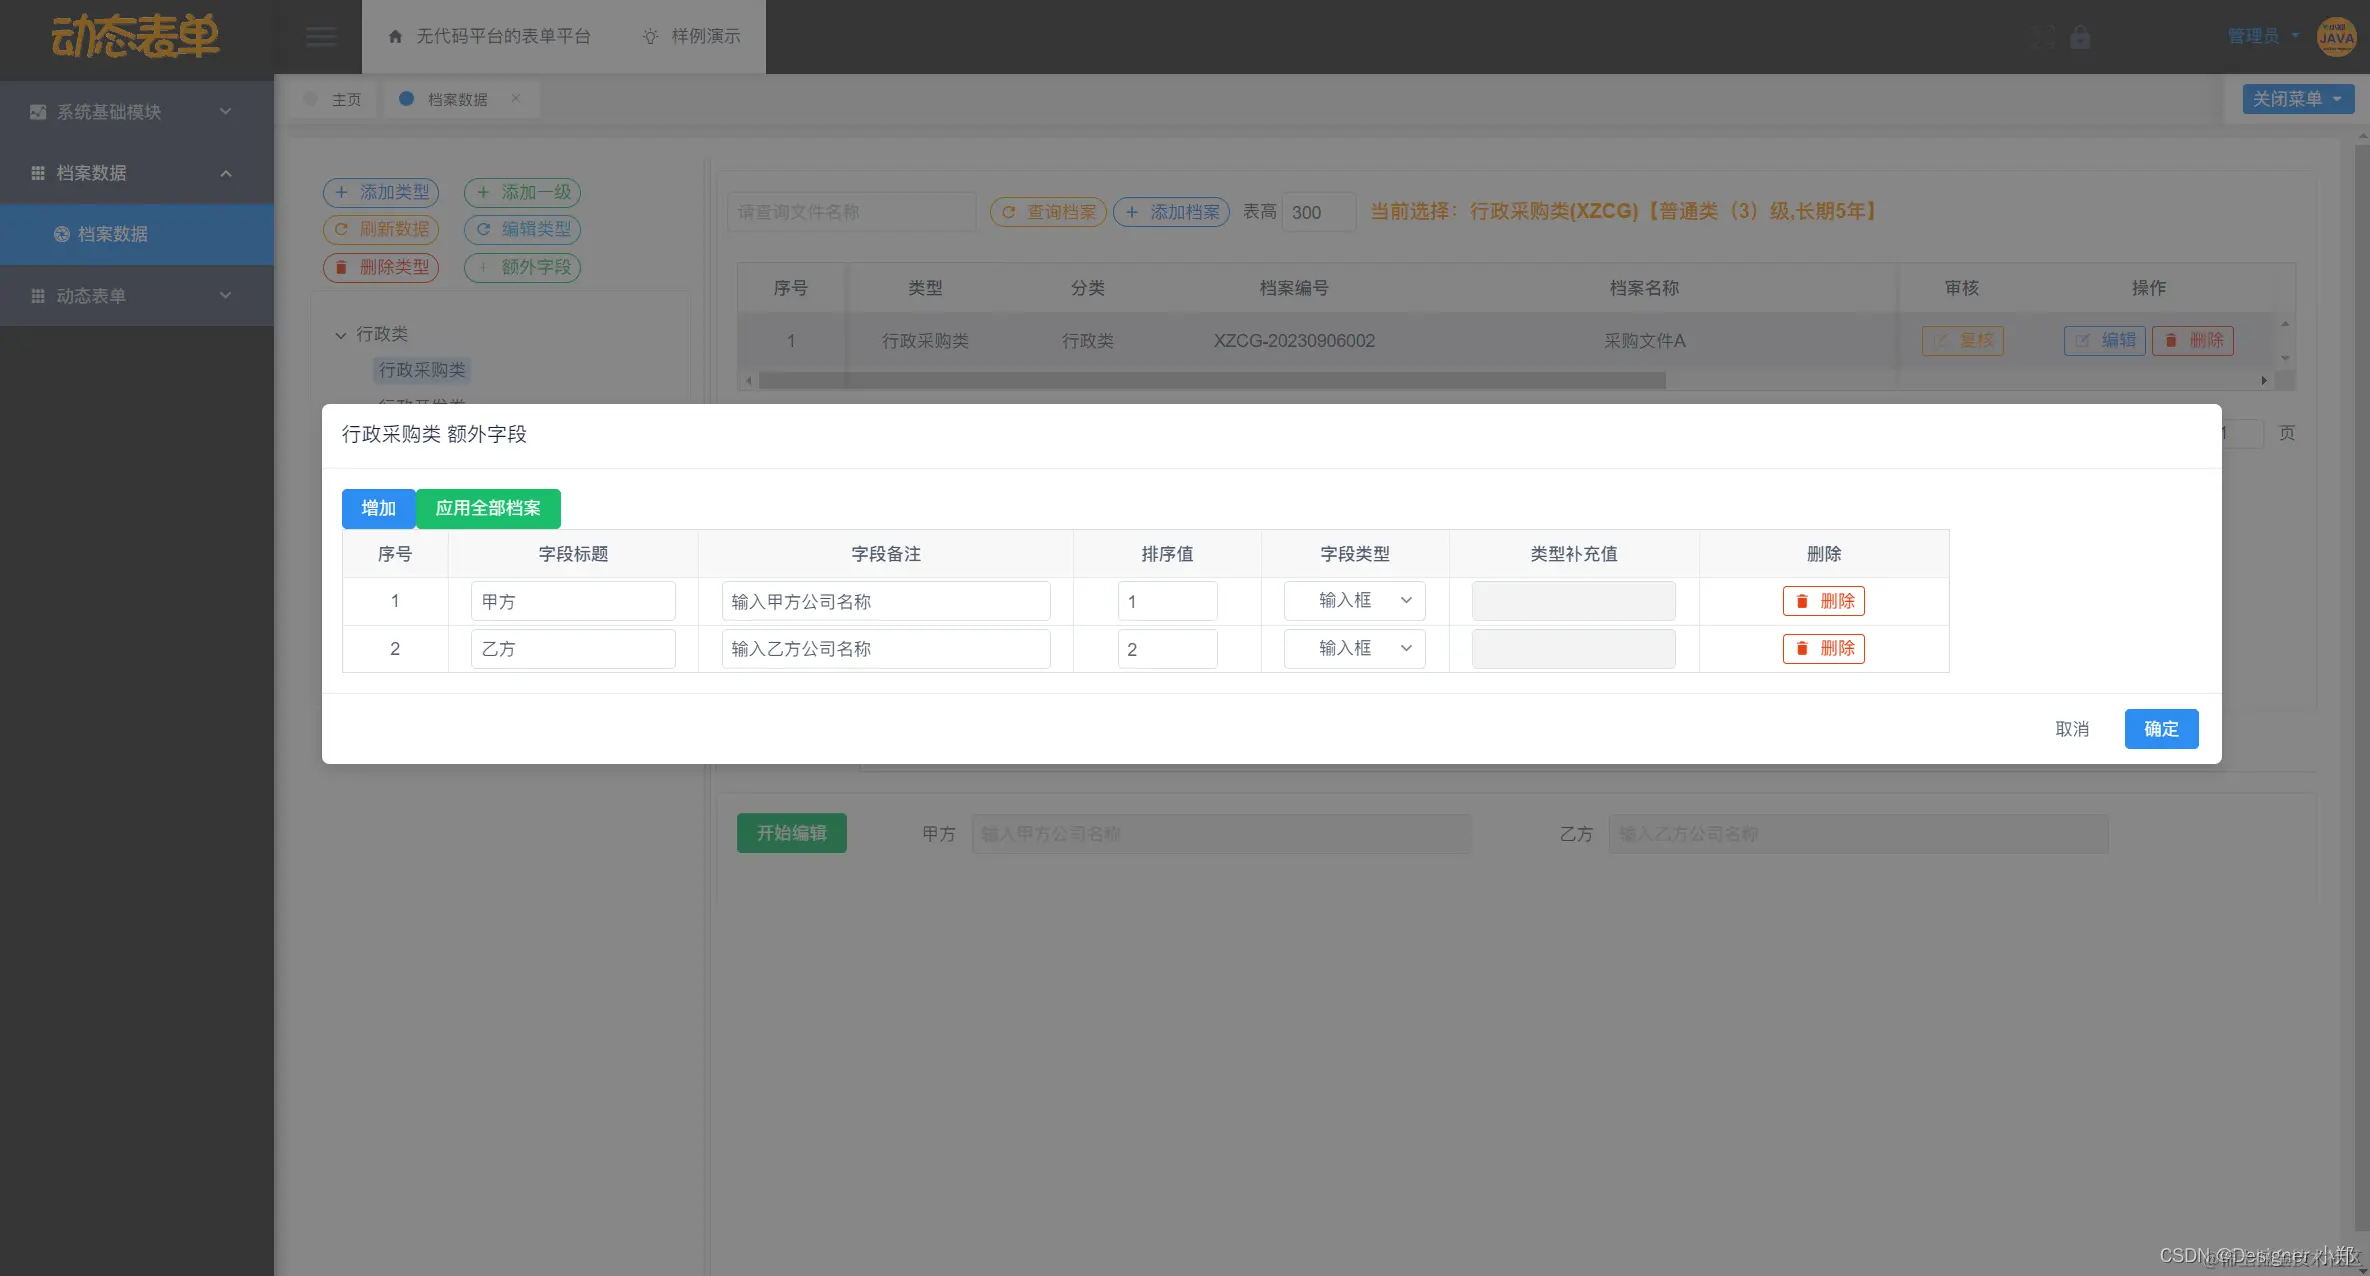Click trash icon delete button for 甲方 row

(1823, 601)
